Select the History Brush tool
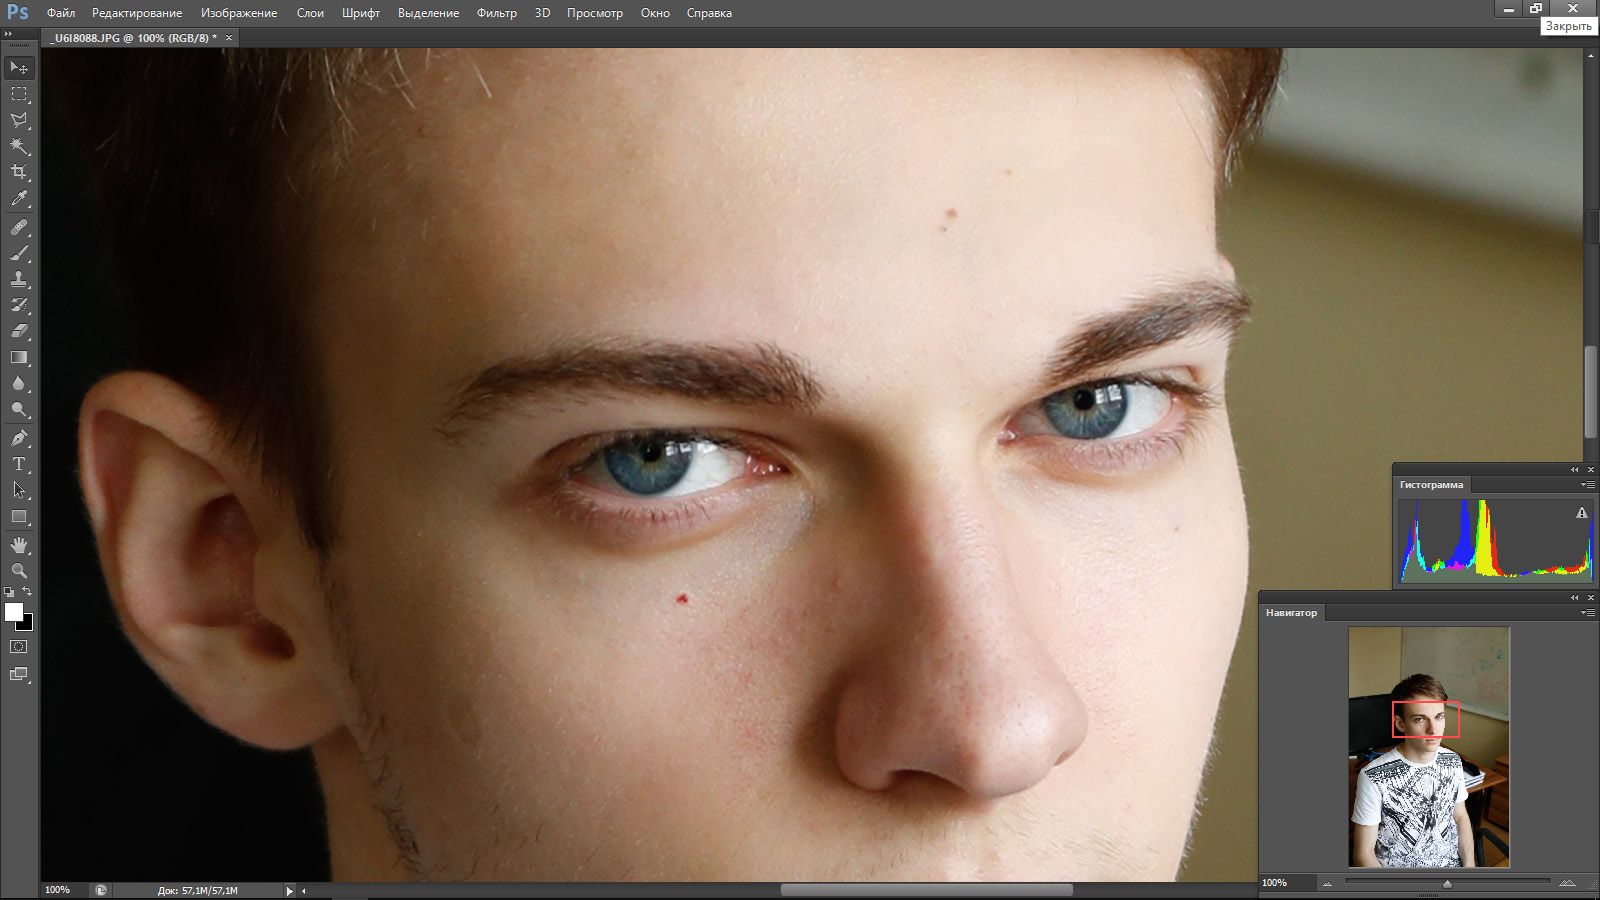This screenshot has width=1600, height=900. [19, 305]
